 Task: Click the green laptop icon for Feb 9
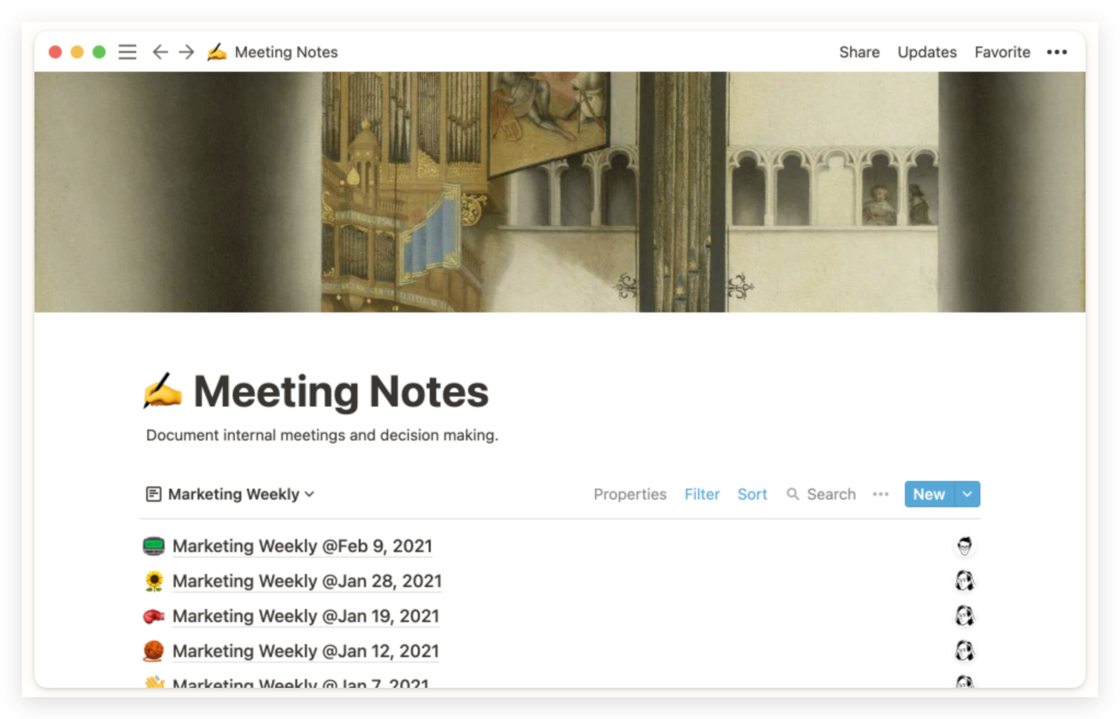click(154, 546)
